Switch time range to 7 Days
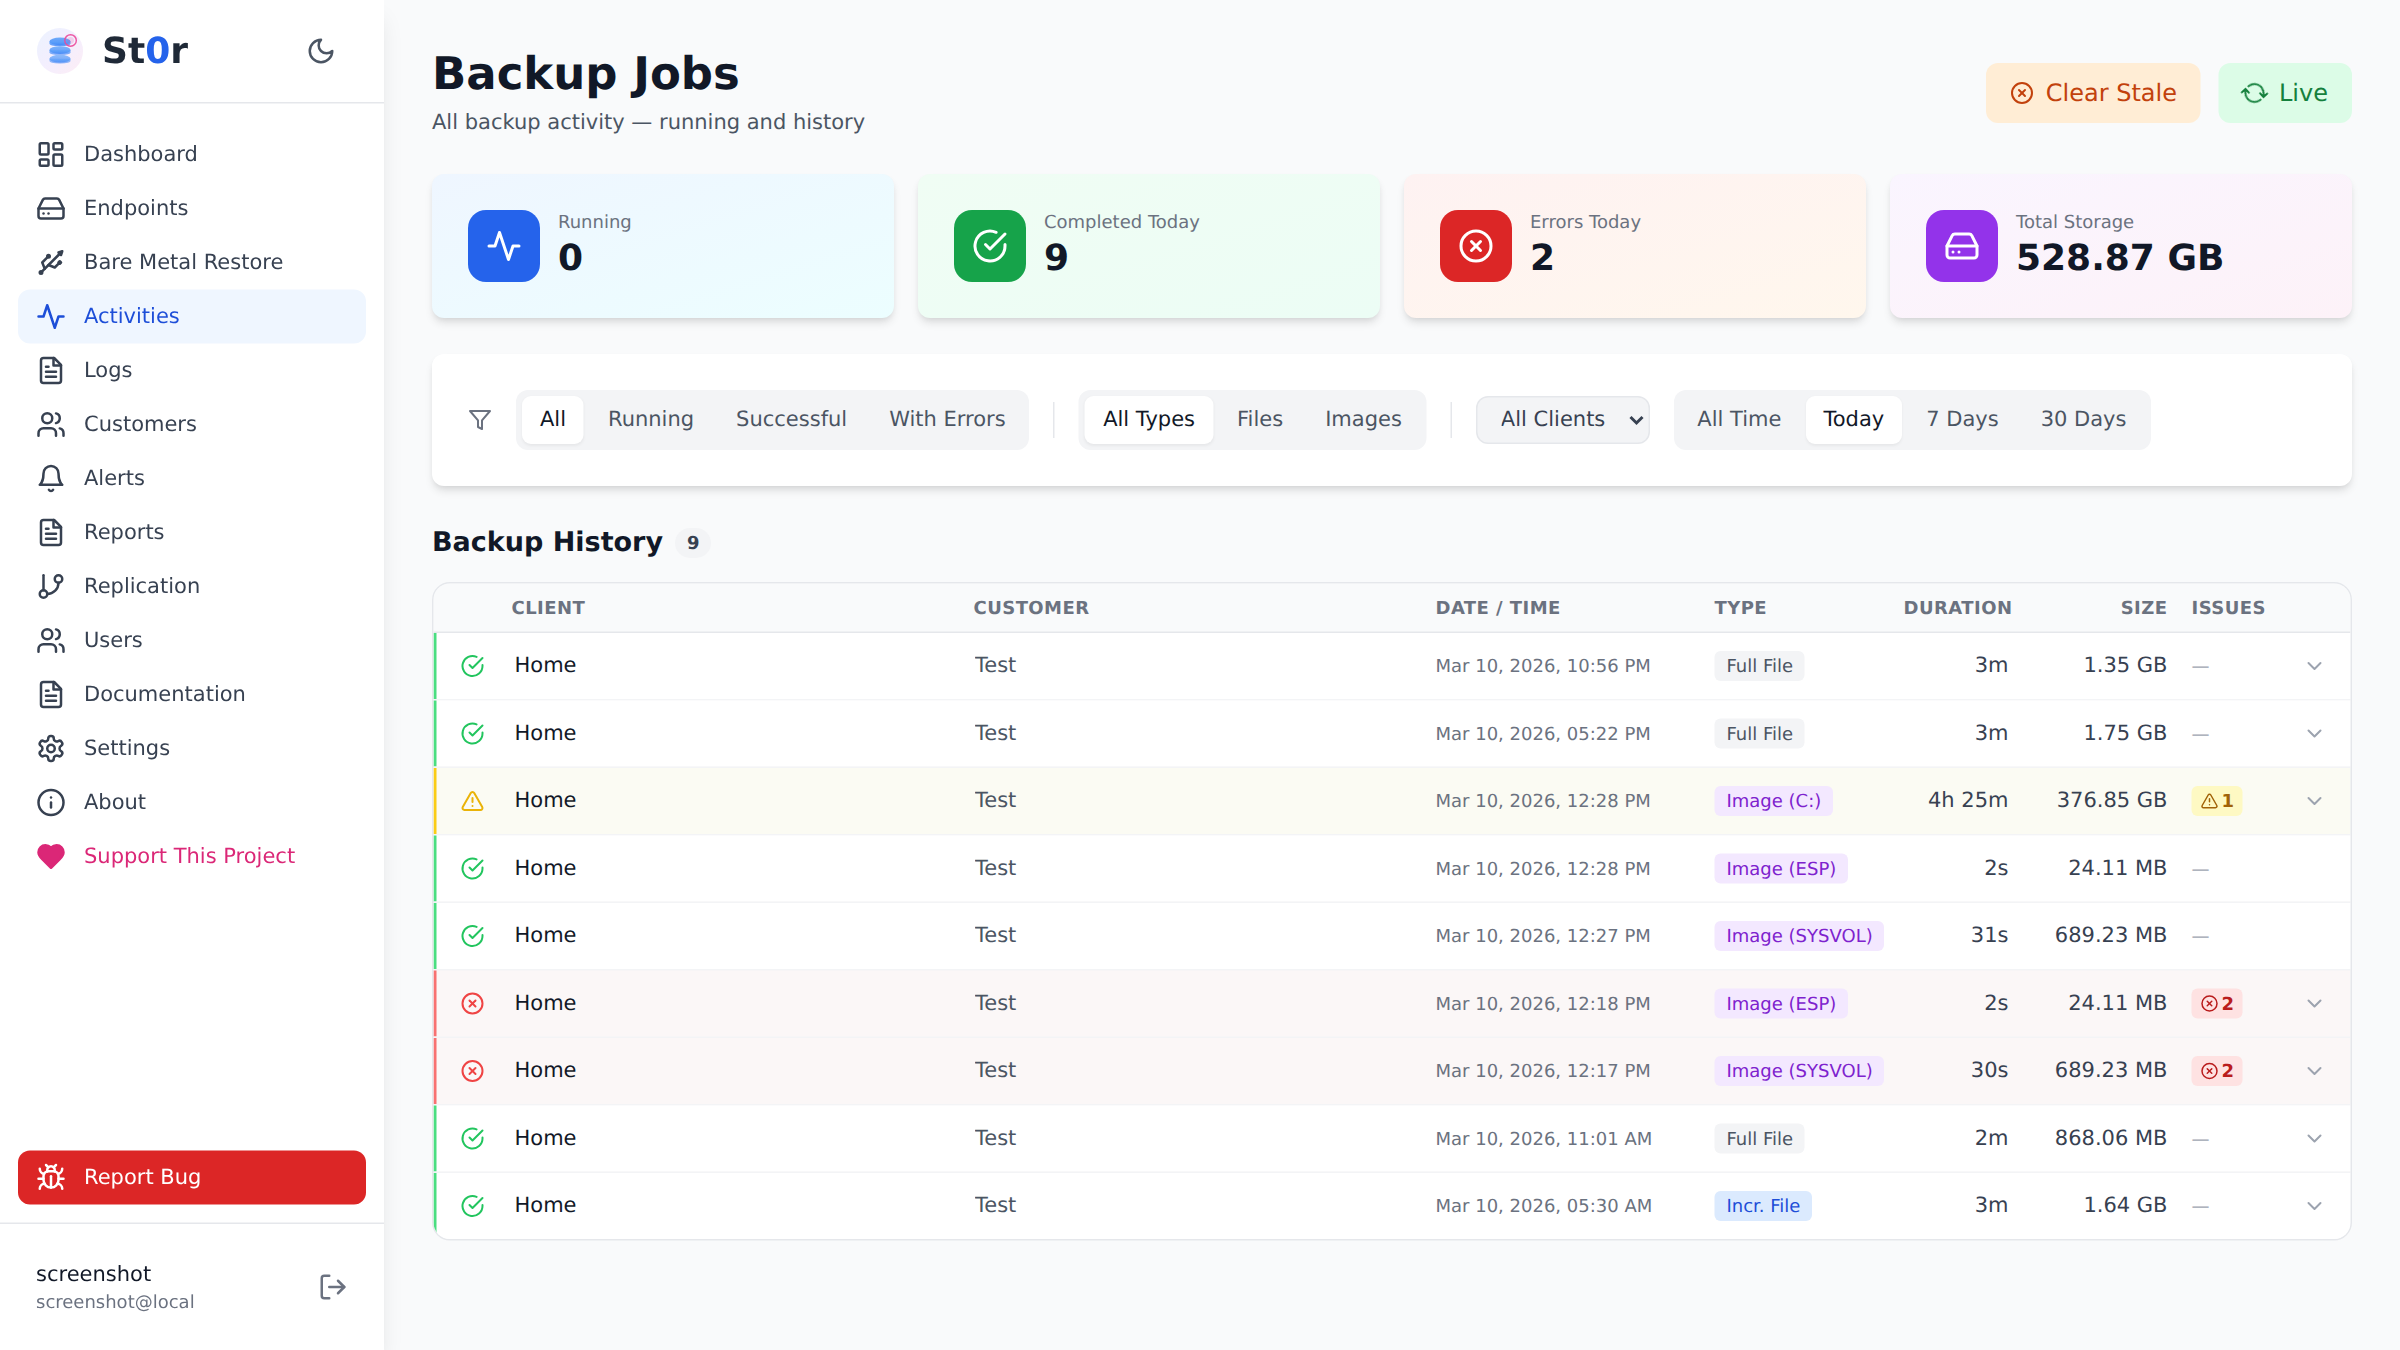Screen dimensions: 2400x1350 click(1961, 418)
